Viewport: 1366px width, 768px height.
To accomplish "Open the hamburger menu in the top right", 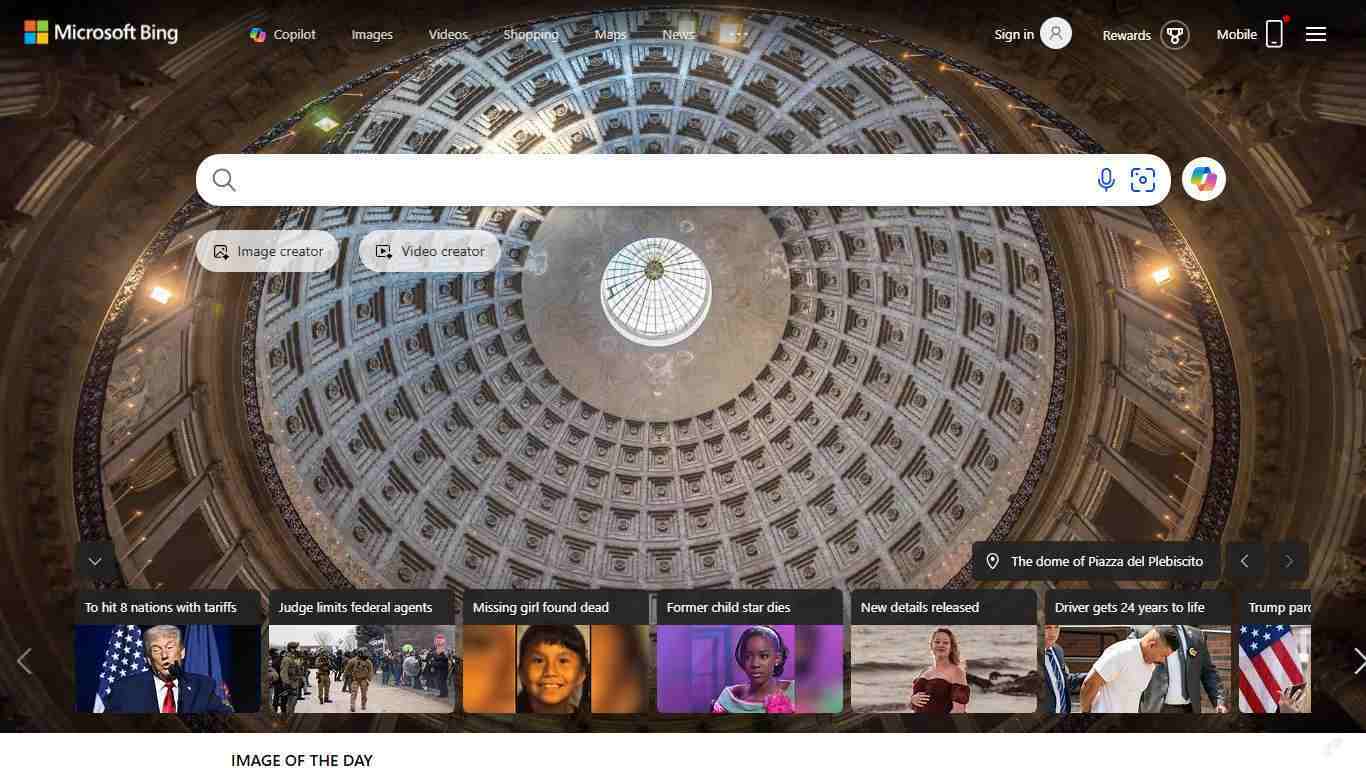I will tap(1316, 34).
